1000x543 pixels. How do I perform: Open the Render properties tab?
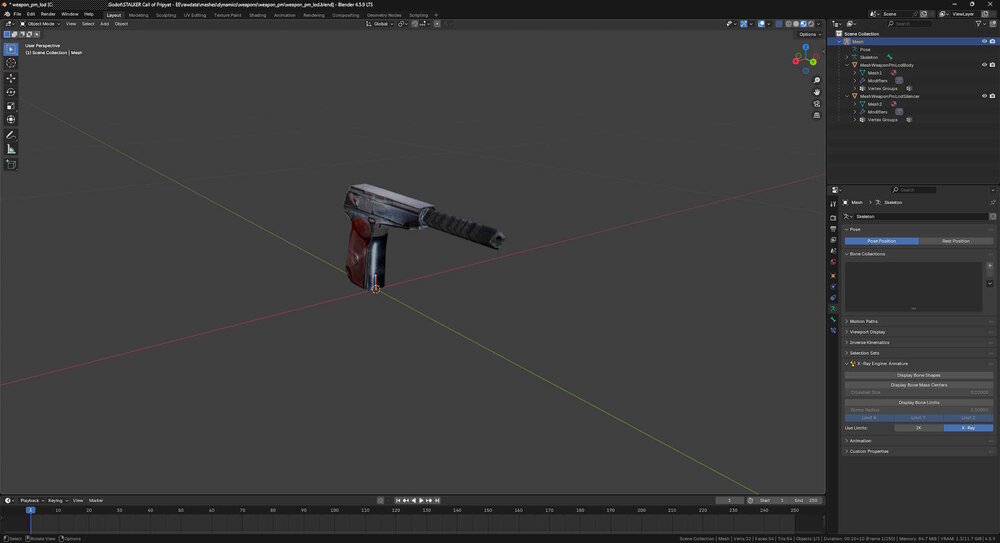(x=833, y=218)
